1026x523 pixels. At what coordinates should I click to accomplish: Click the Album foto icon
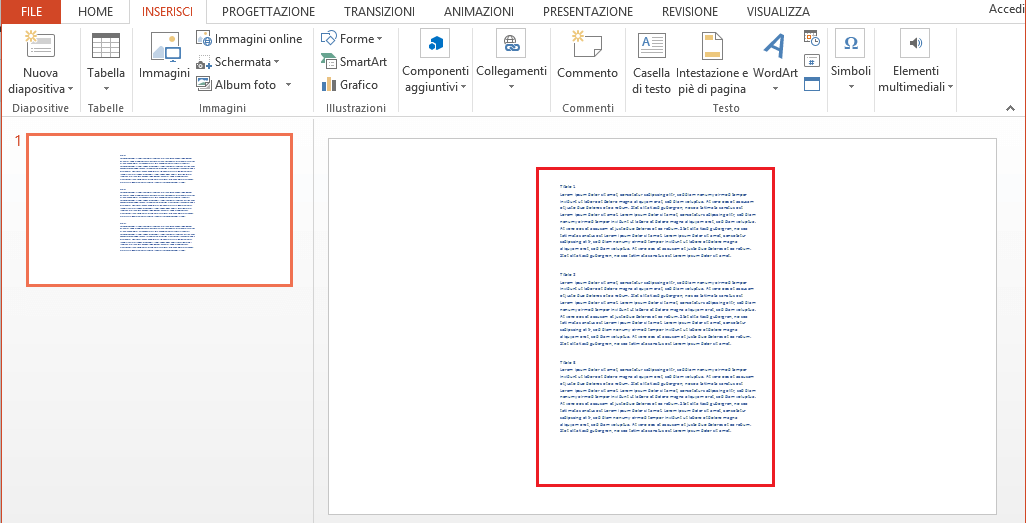point(203,84)
